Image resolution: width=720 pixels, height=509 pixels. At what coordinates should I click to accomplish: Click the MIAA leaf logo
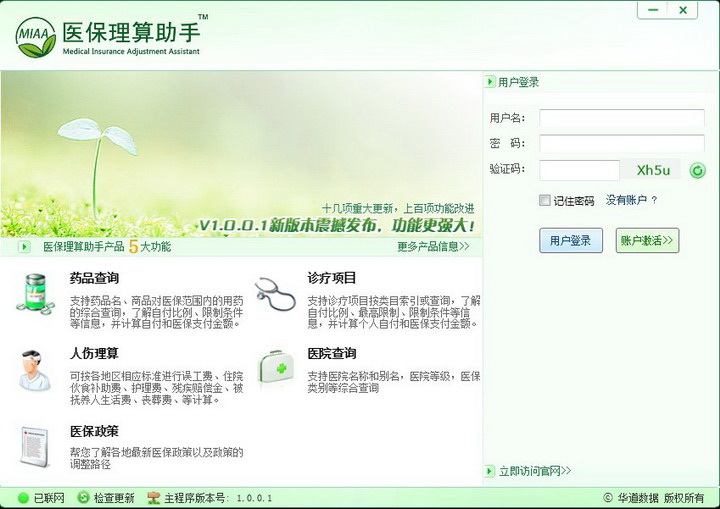coord(35,38)
